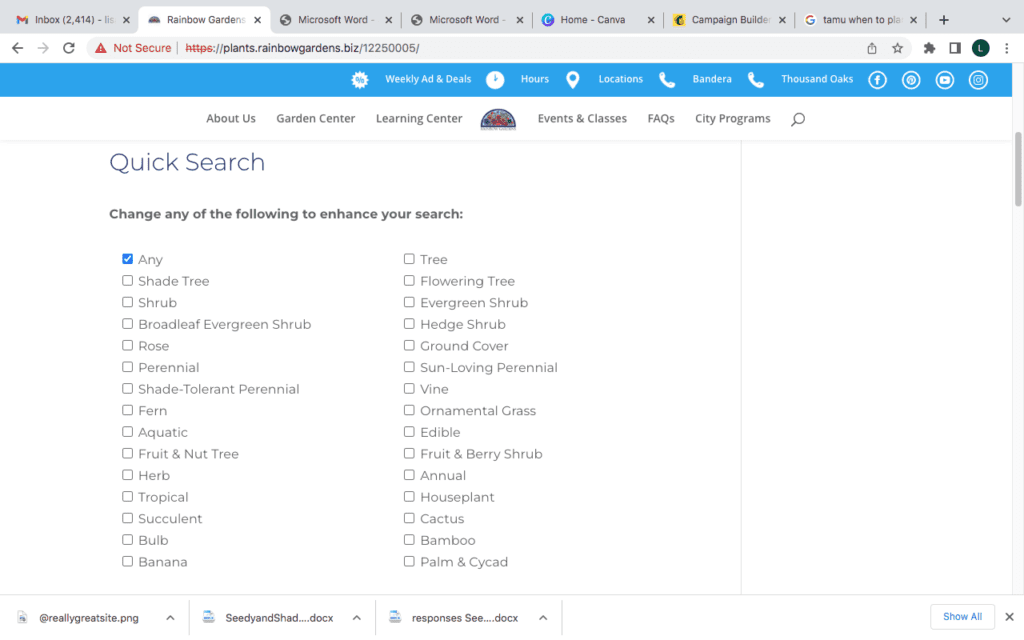Open the Pinterest icon in the blue bar

(x=911, y=80)
